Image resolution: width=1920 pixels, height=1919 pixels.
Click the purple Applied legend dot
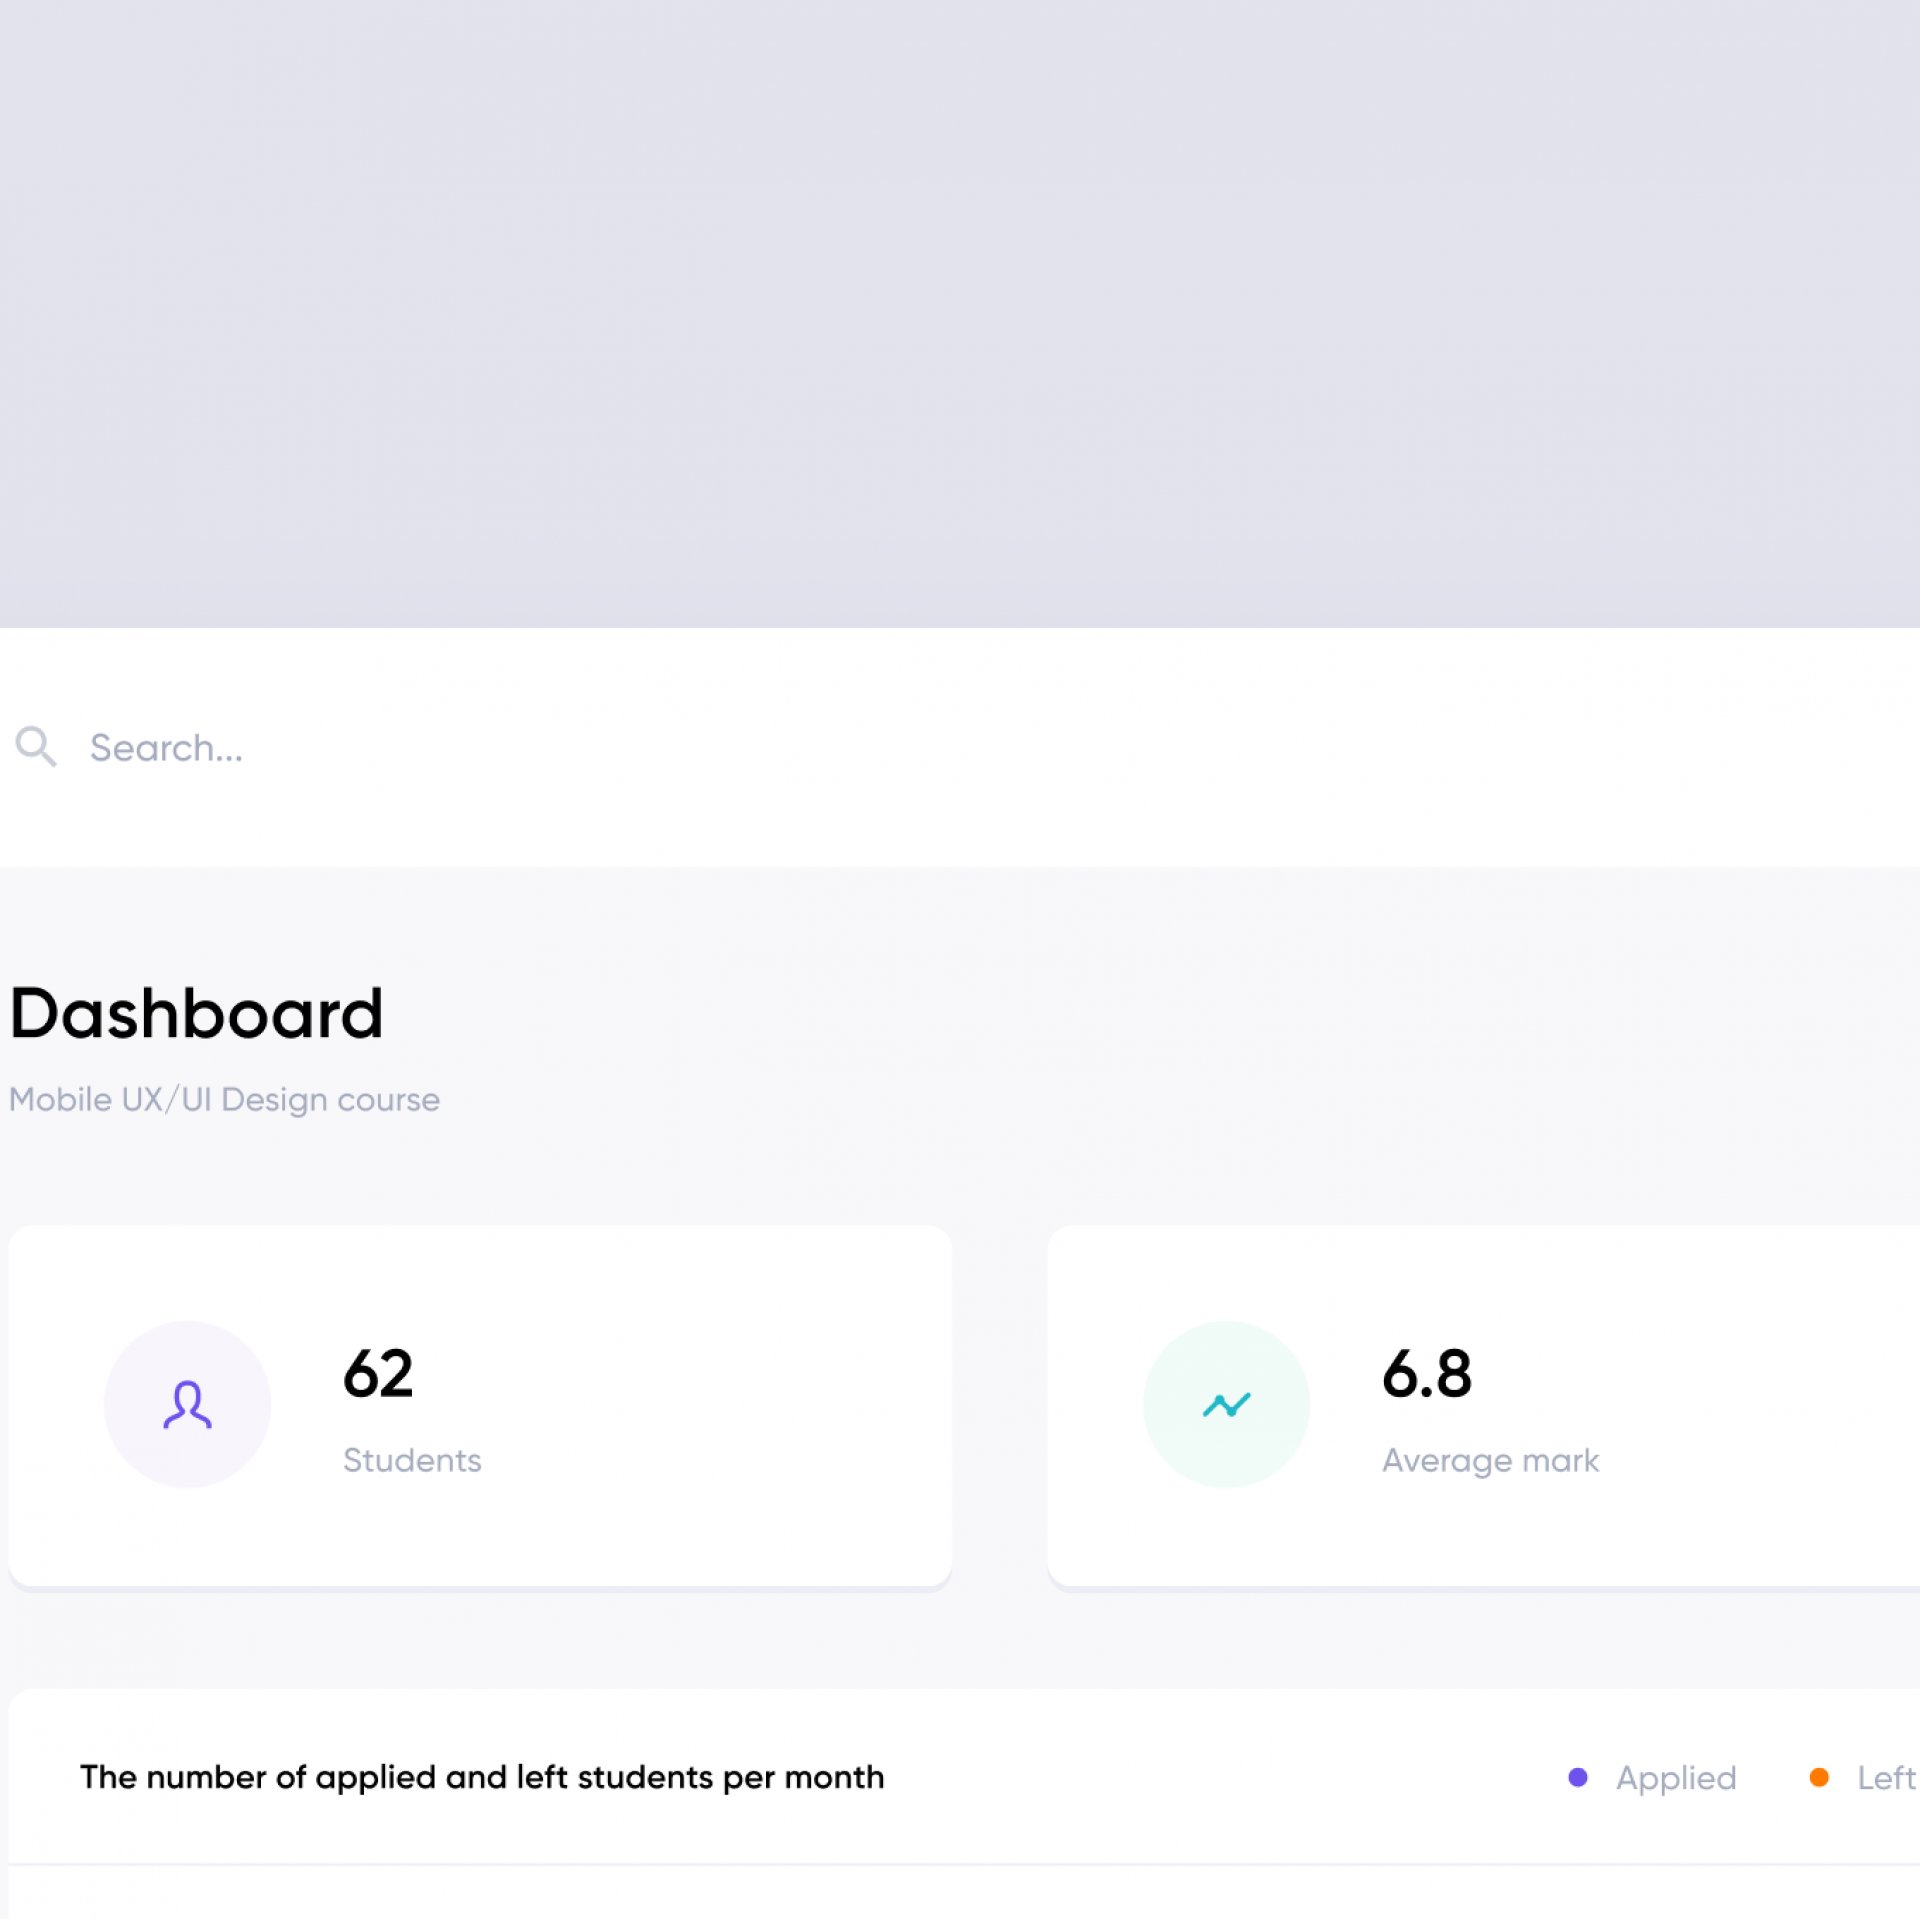point(1578,1777)
